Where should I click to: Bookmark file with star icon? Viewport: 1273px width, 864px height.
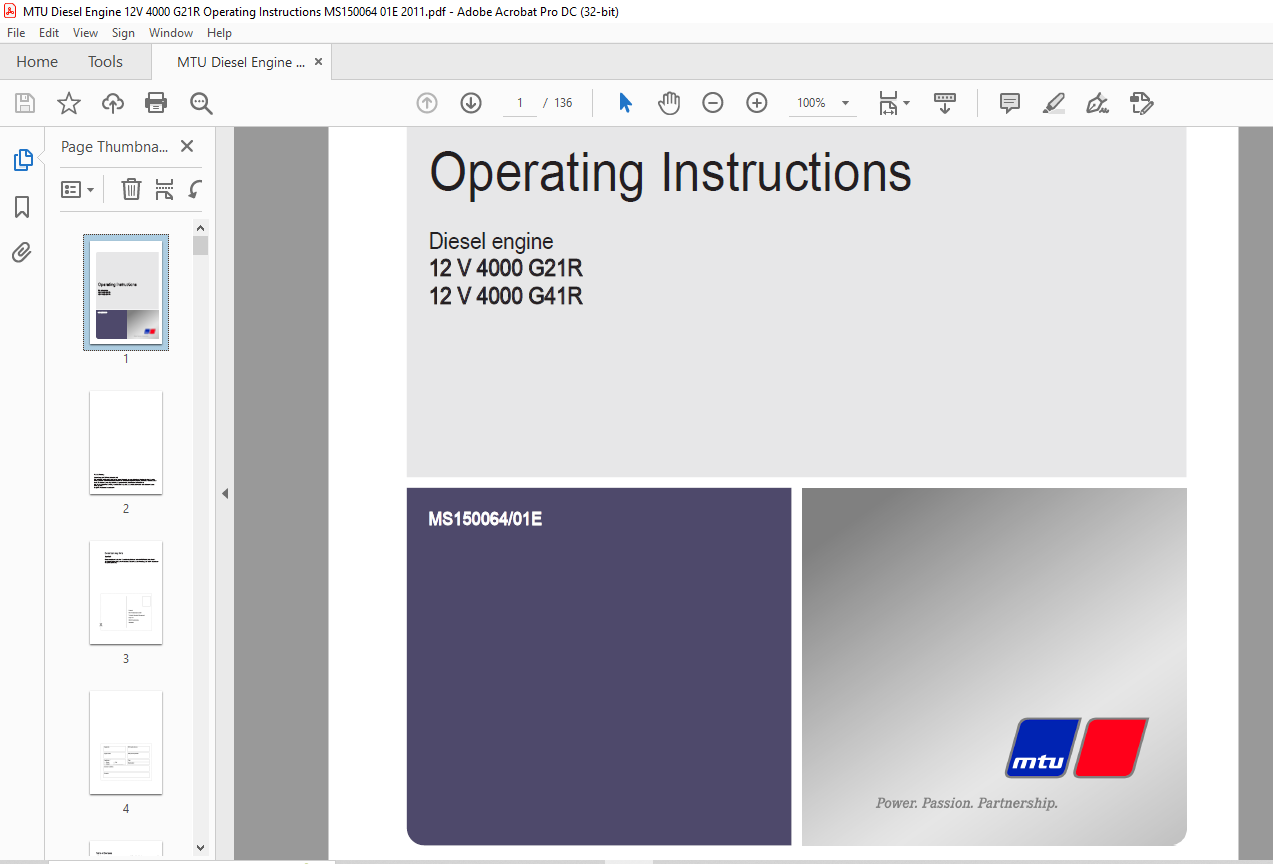point(68,103)
